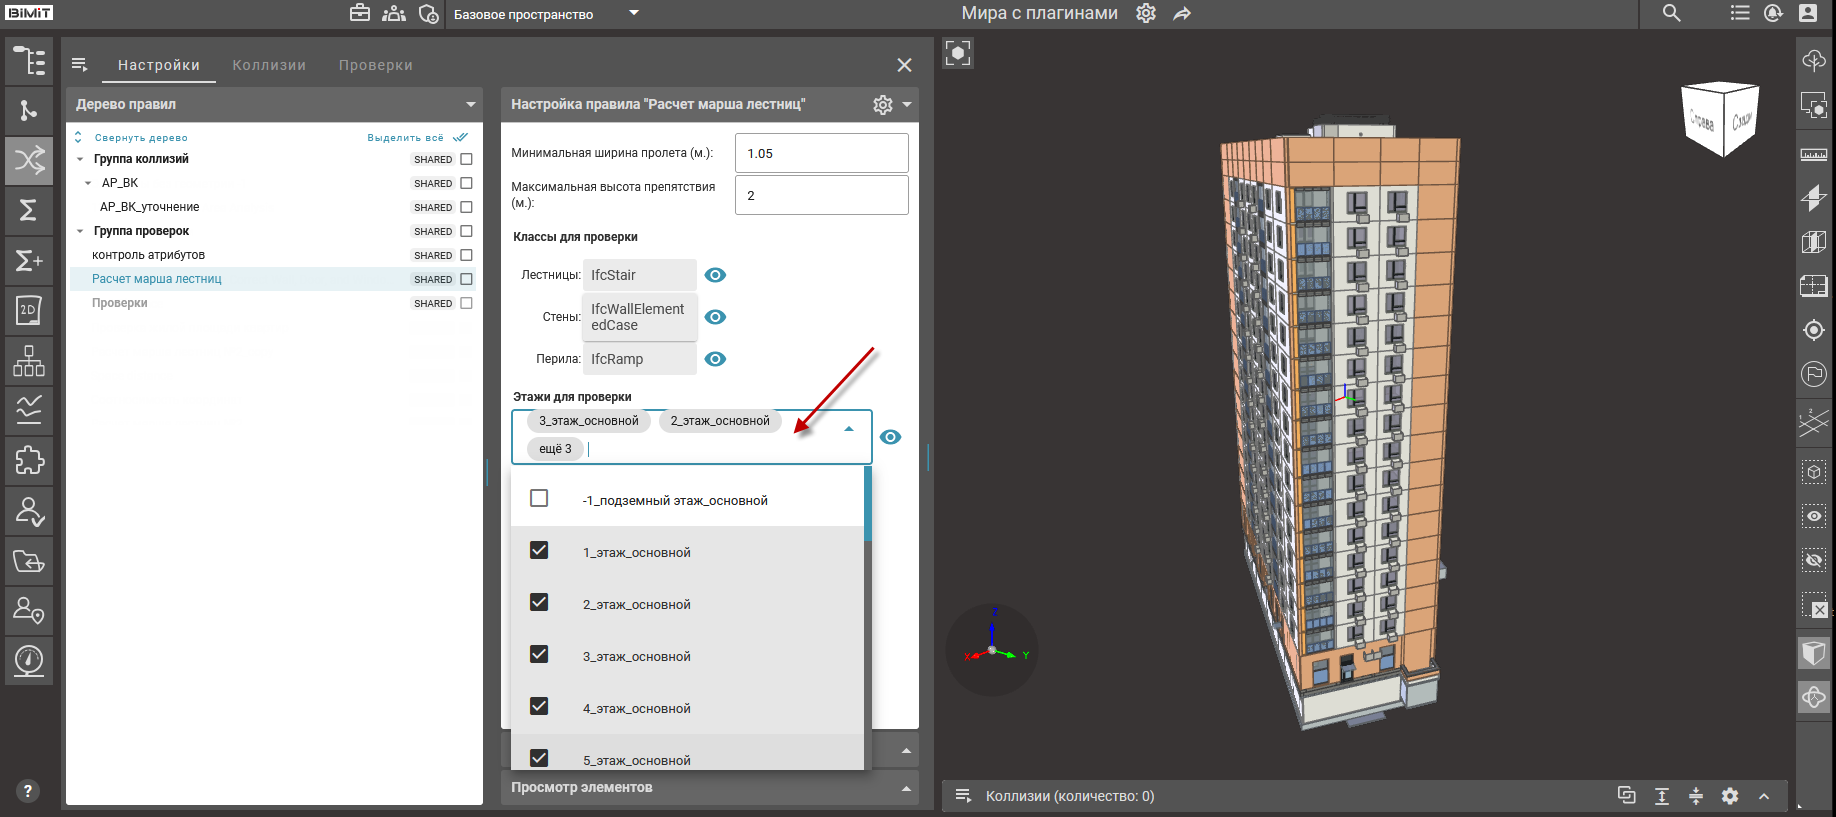1836x817 pixels.
Task: Click the collision list settings gear
Action: [1730, 796]
